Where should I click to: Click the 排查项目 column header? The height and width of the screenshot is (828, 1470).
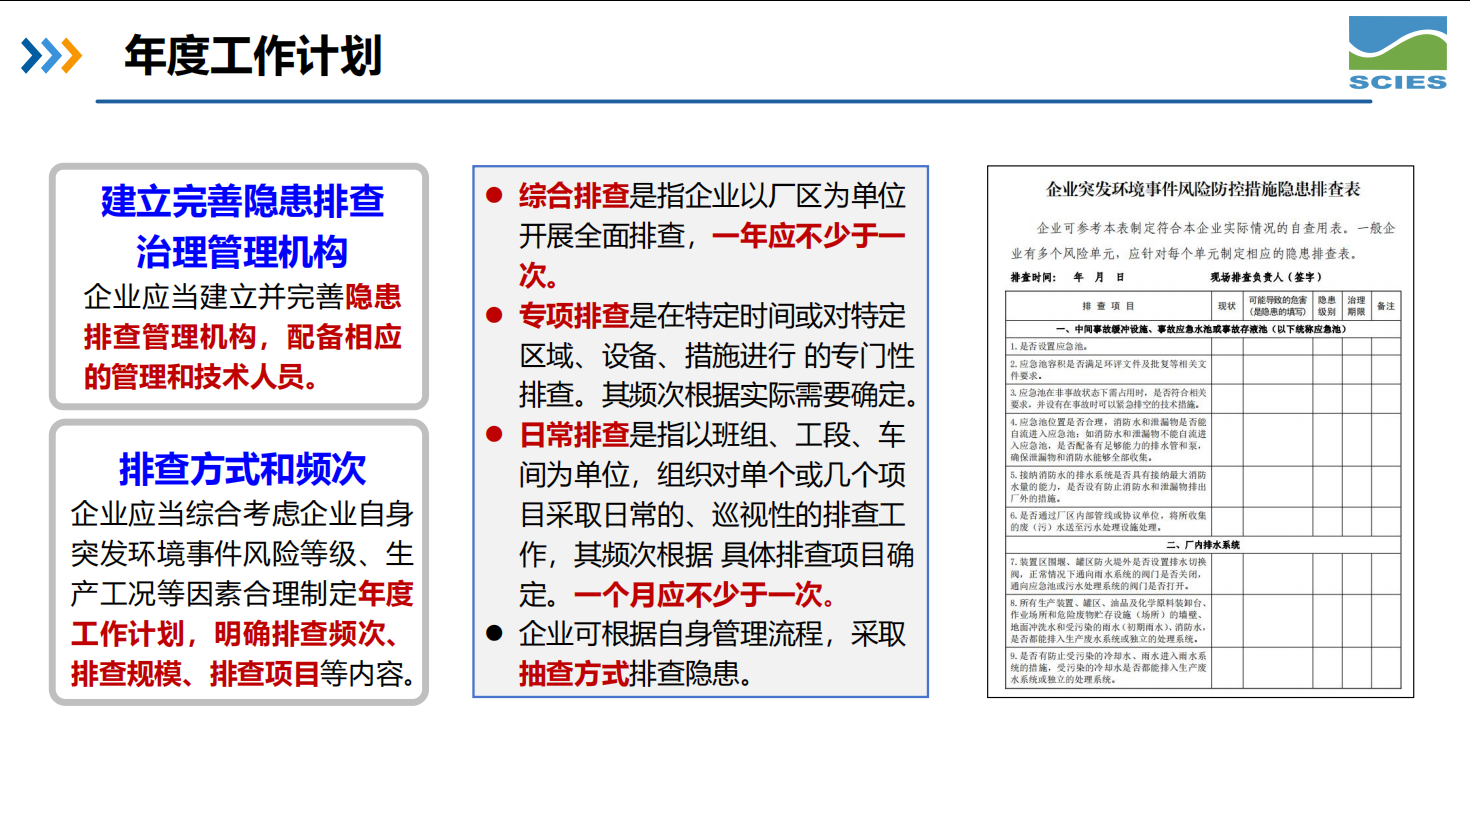pos(1108,306)
